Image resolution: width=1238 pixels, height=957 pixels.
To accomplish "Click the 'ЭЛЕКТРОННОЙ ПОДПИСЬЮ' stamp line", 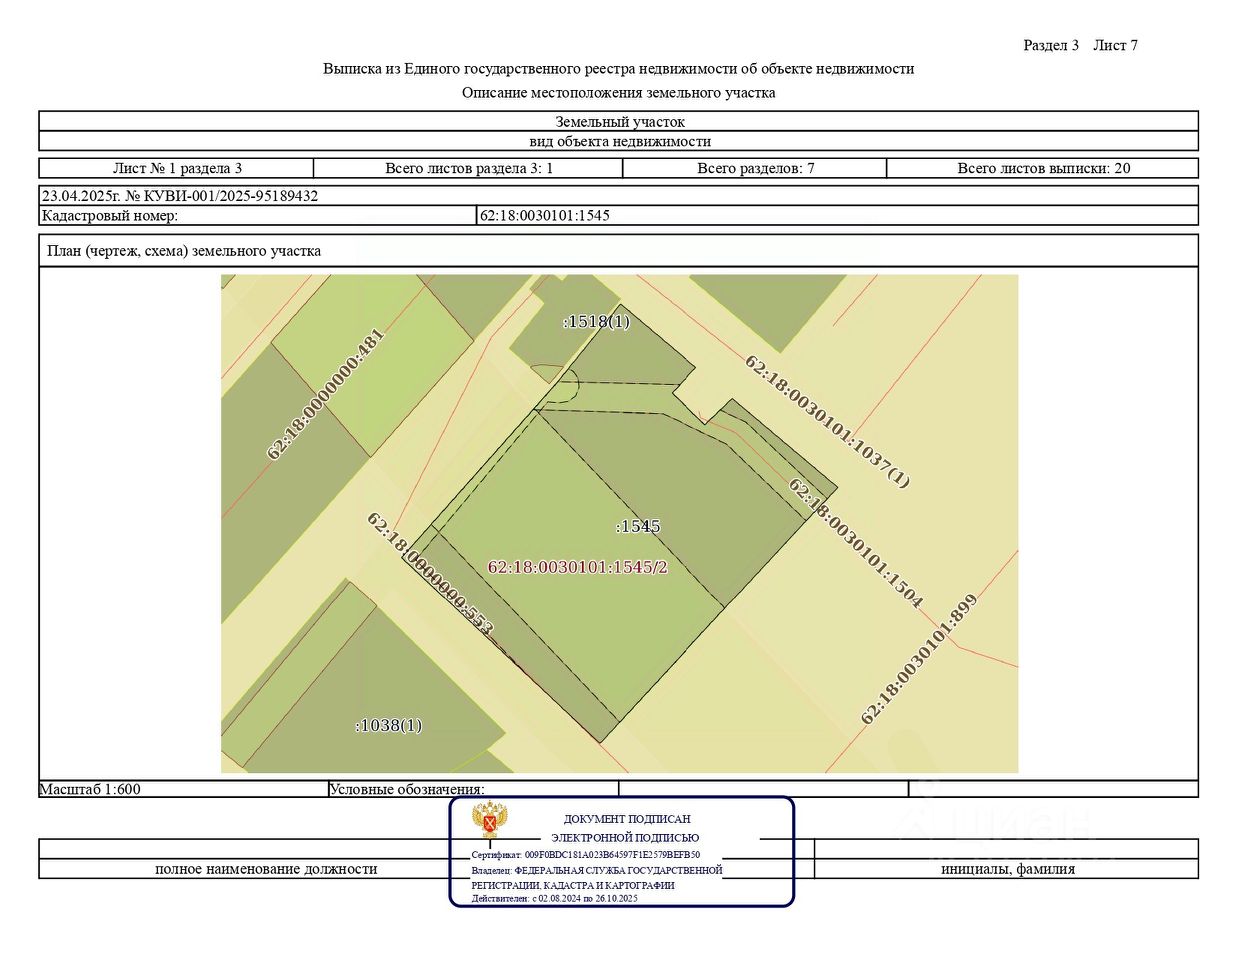I will point(625,838).
